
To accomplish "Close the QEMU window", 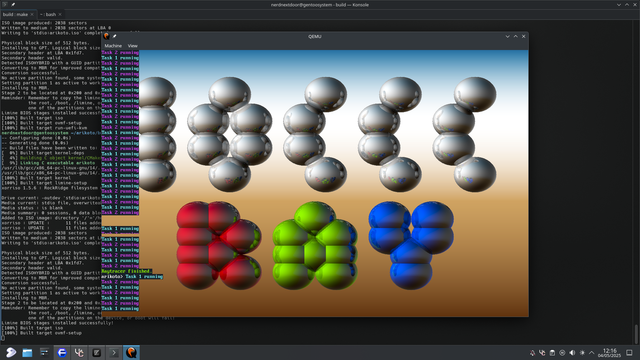I will (x=524, y=36).
